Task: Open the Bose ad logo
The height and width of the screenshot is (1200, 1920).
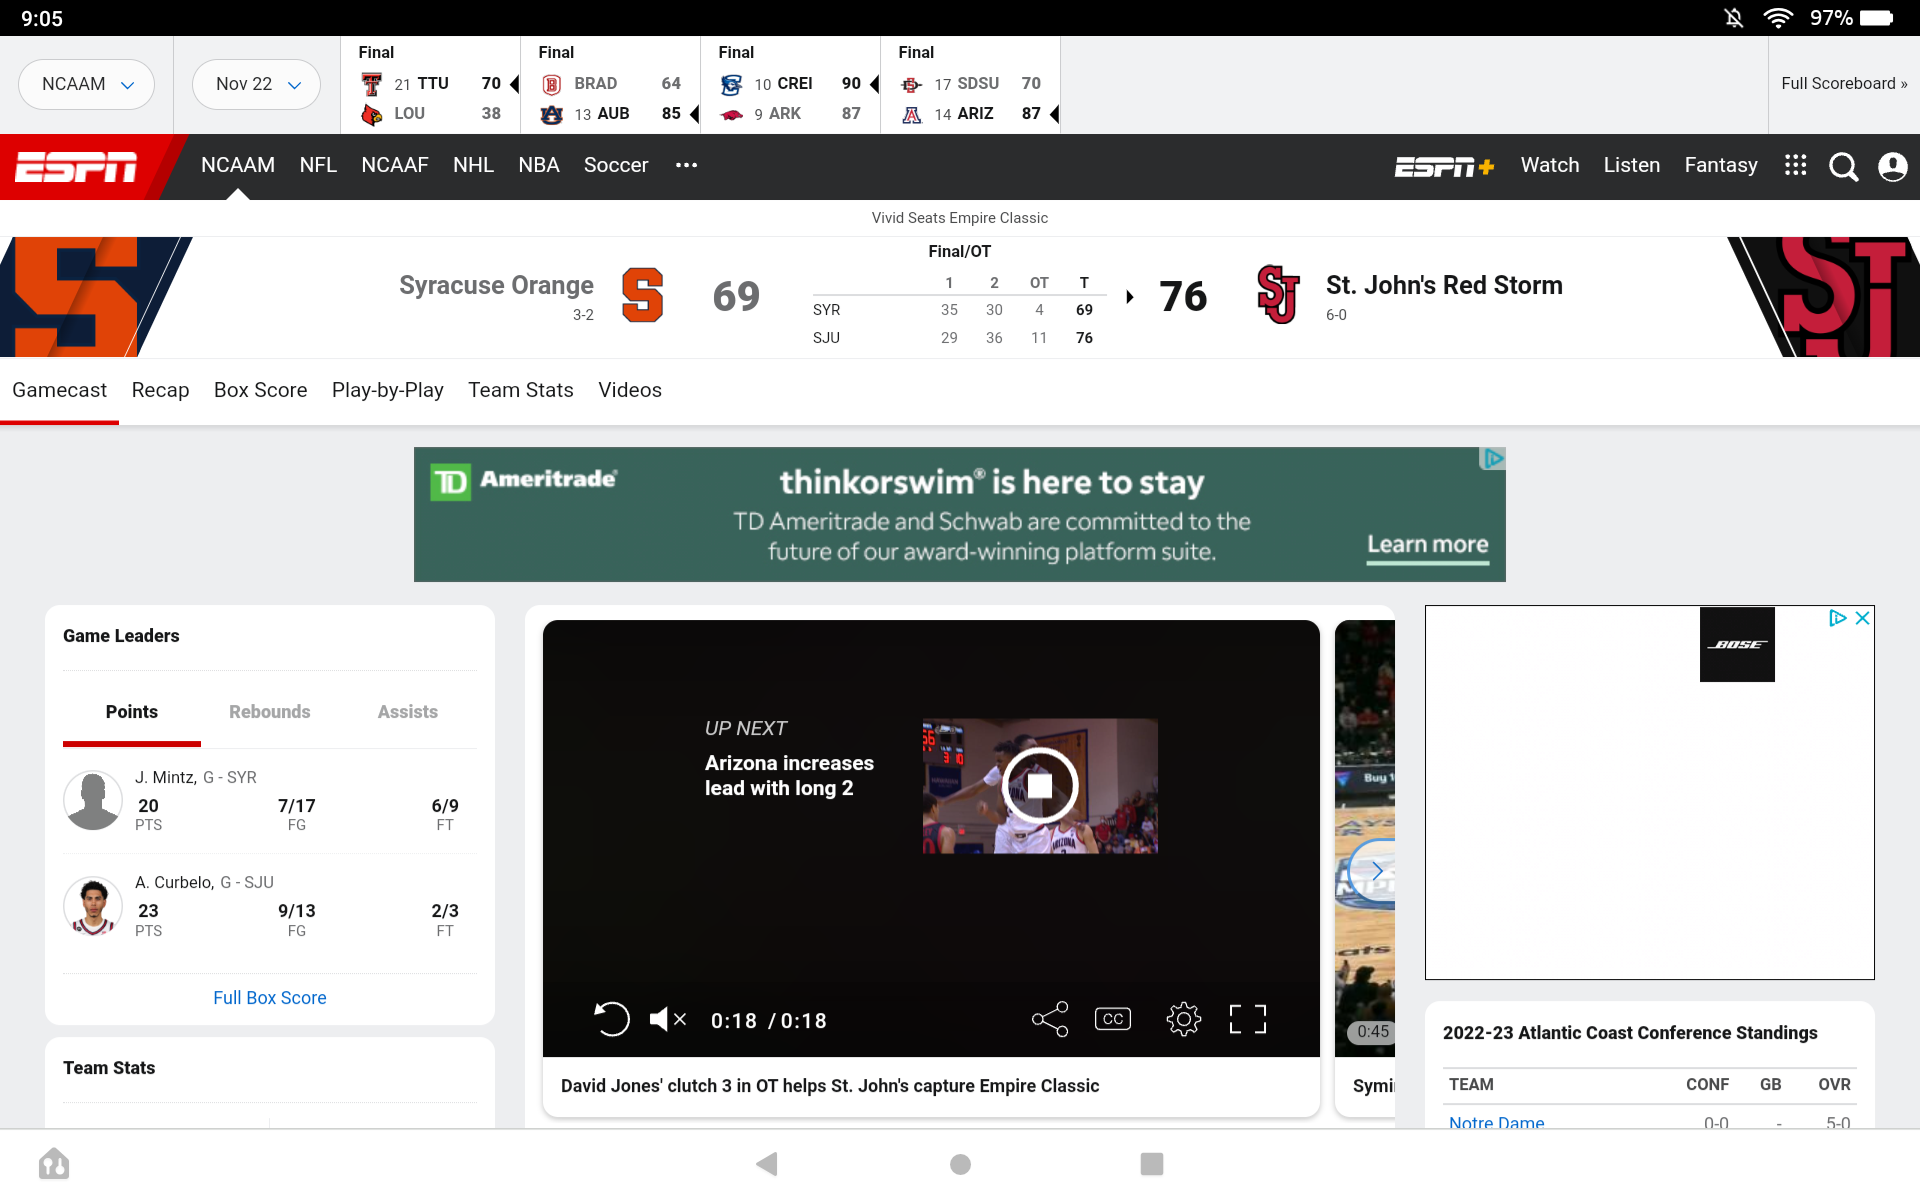Action: tap(1737, 645)
